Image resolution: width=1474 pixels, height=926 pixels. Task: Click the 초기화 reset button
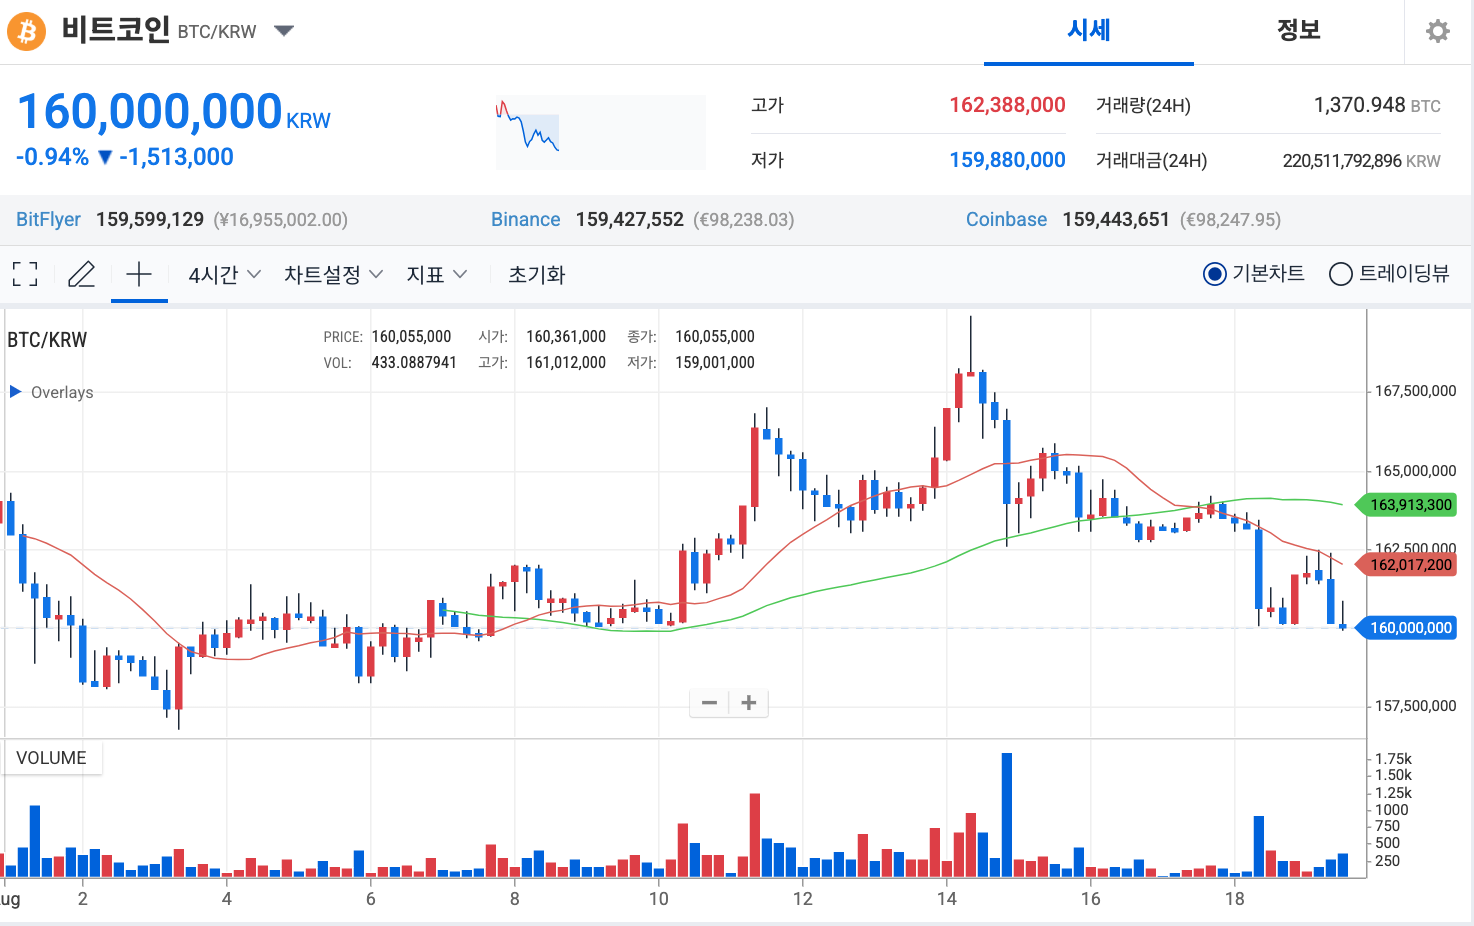536,274
